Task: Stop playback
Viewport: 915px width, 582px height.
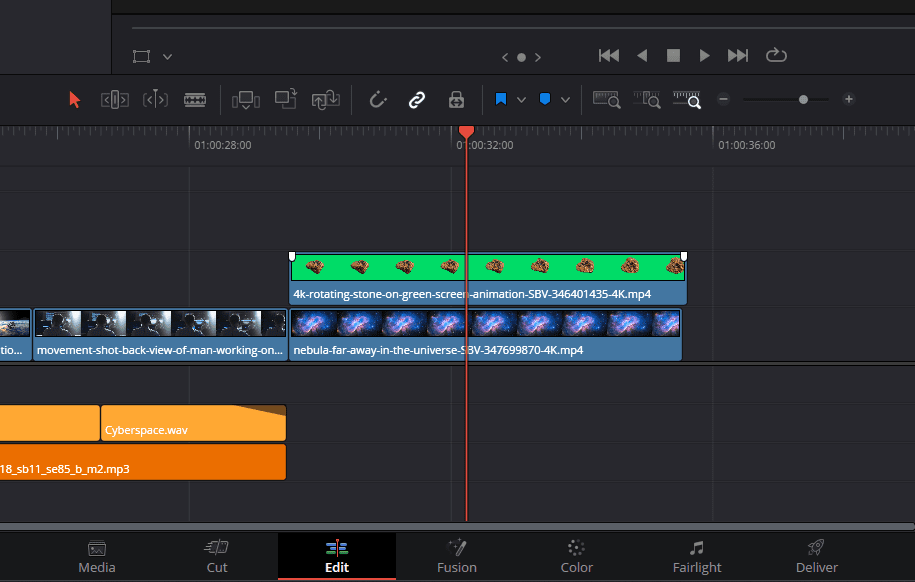Action: click(x=673, y=55)
